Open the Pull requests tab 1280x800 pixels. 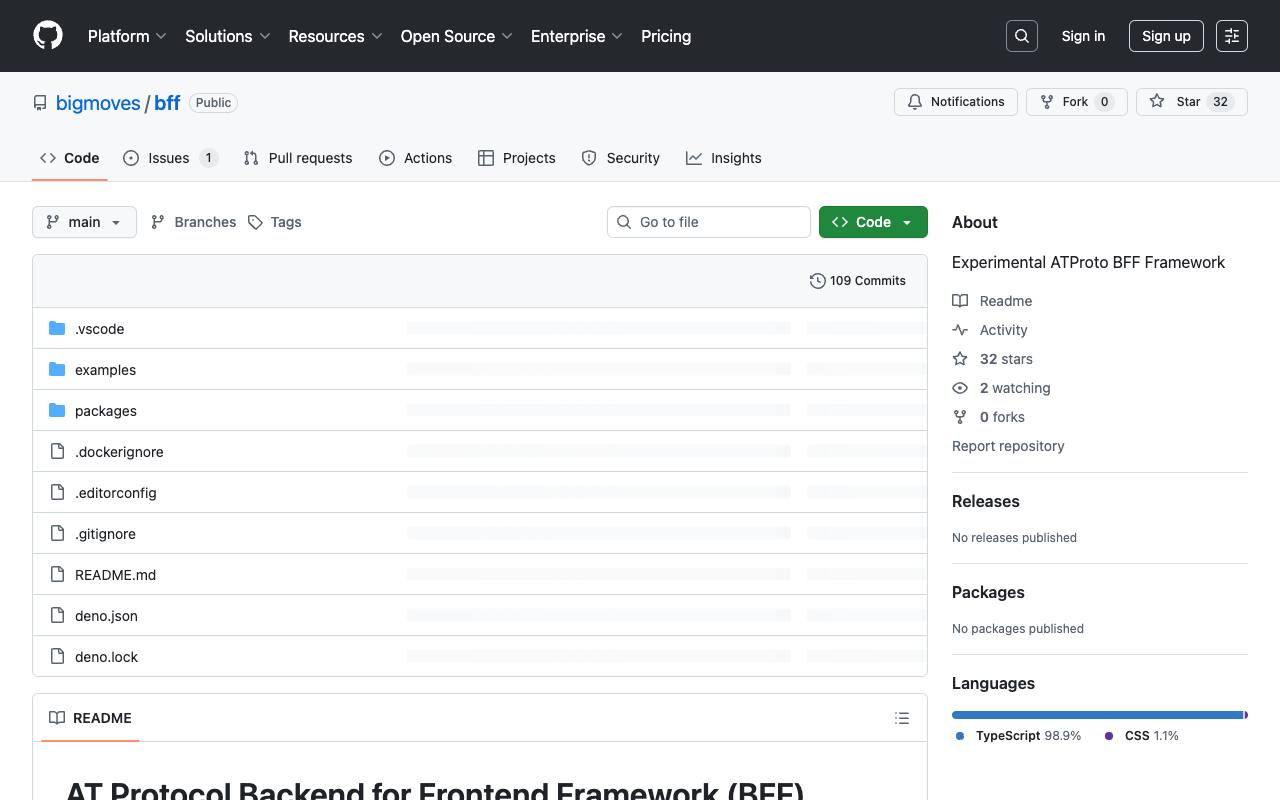[298, 158]
